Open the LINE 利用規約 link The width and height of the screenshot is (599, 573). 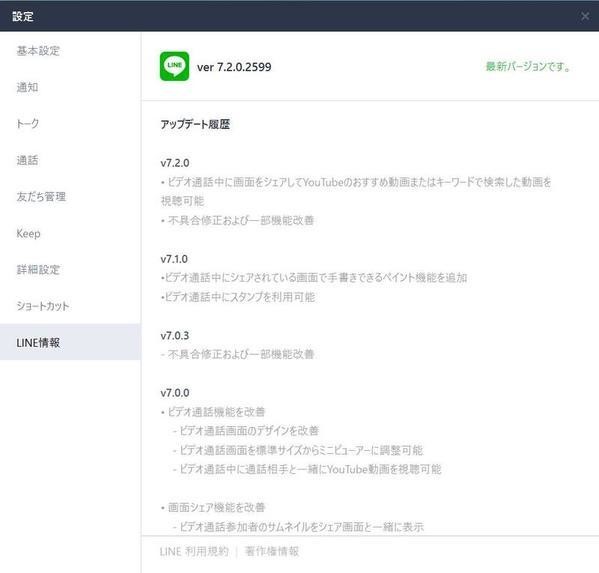[194, 551]
